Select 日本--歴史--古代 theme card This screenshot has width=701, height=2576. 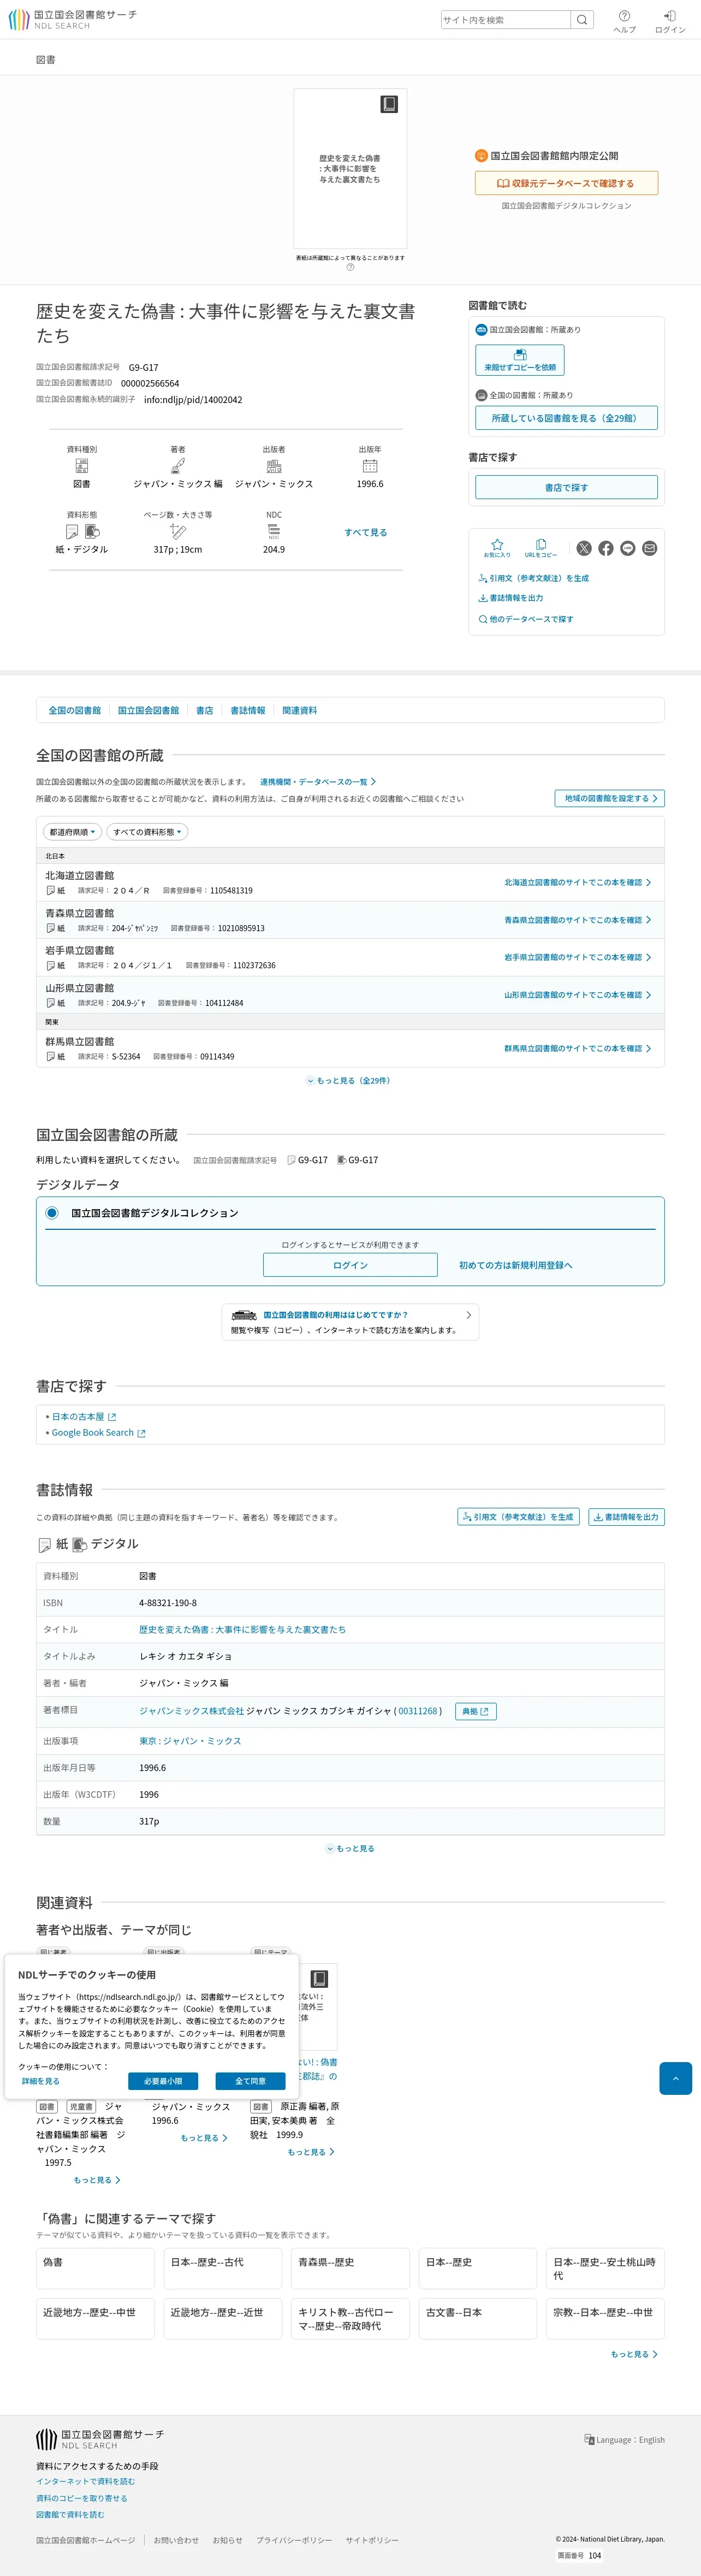pyautogui.click(x=223, y=2268)
